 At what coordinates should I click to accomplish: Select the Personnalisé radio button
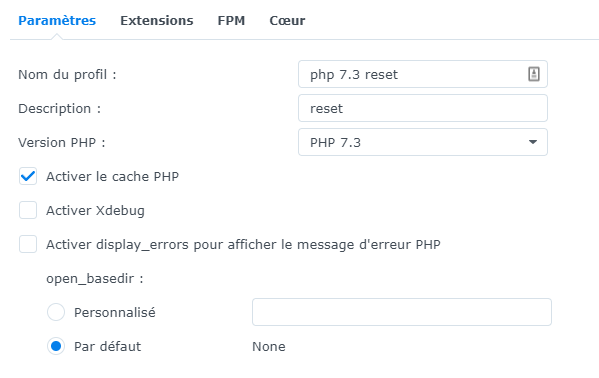pyautogui.click(x=56, y=312)
